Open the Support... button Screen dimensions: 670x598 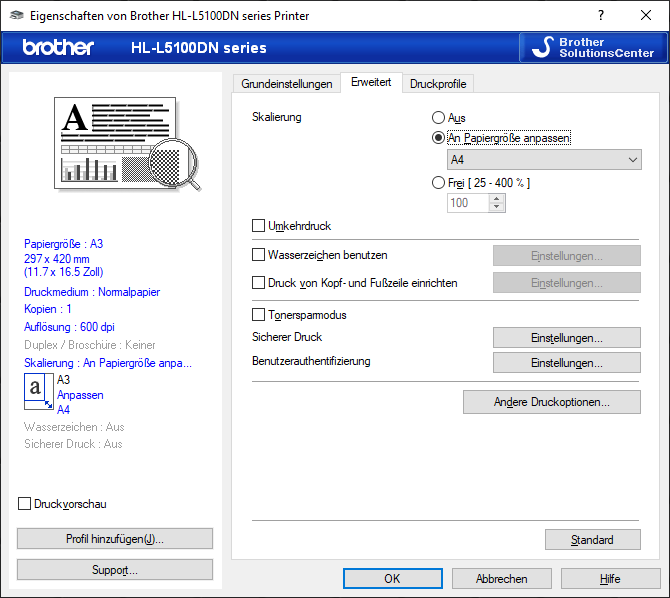pyautogui.click(x=115, y=569)
